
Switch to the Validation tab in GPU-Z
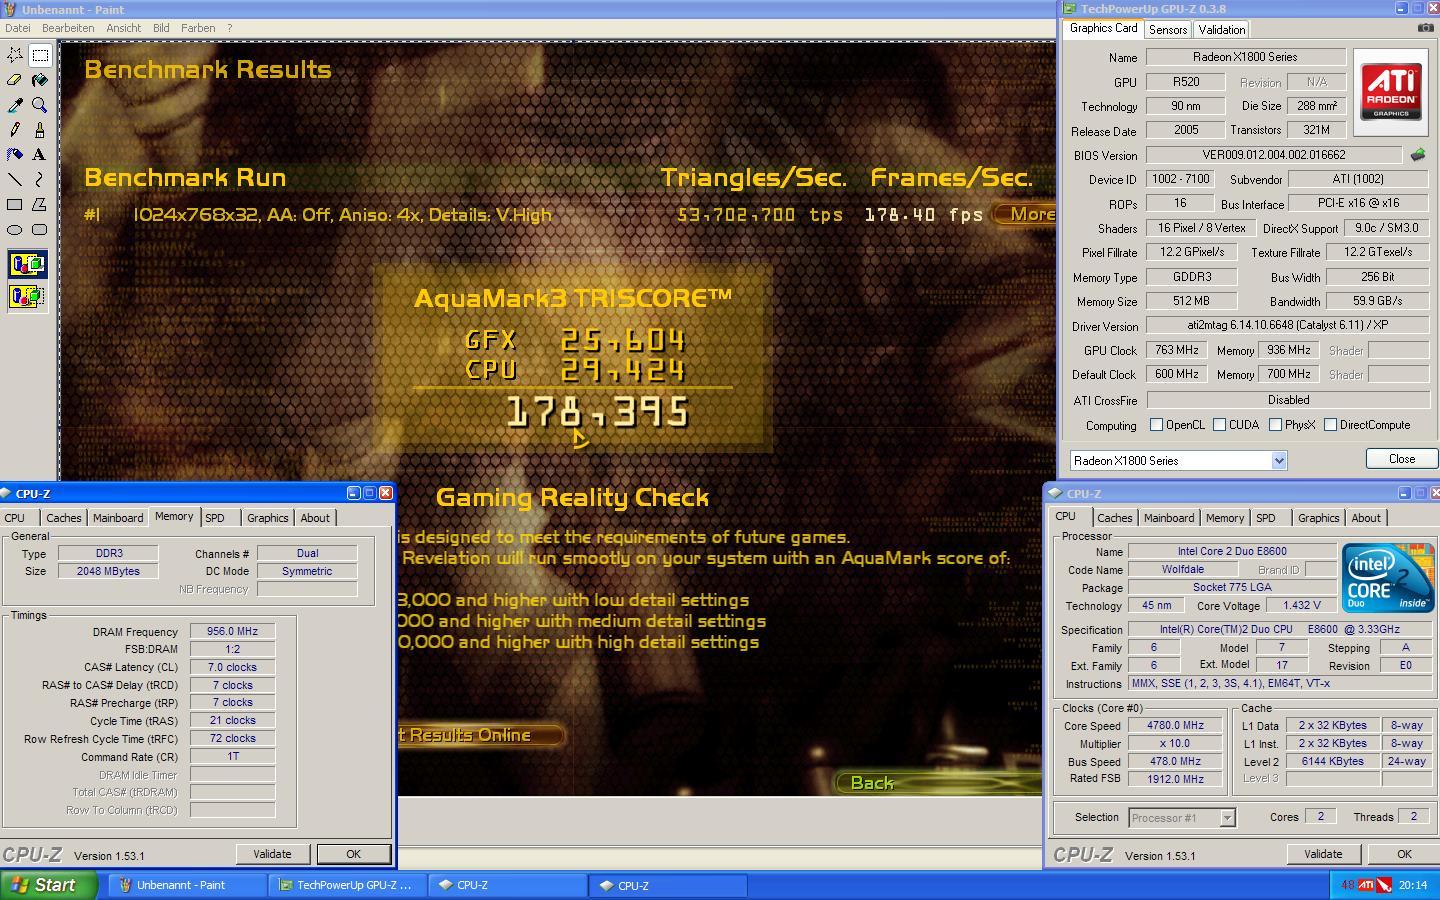pyautogui.click(x=1222, y=30)
